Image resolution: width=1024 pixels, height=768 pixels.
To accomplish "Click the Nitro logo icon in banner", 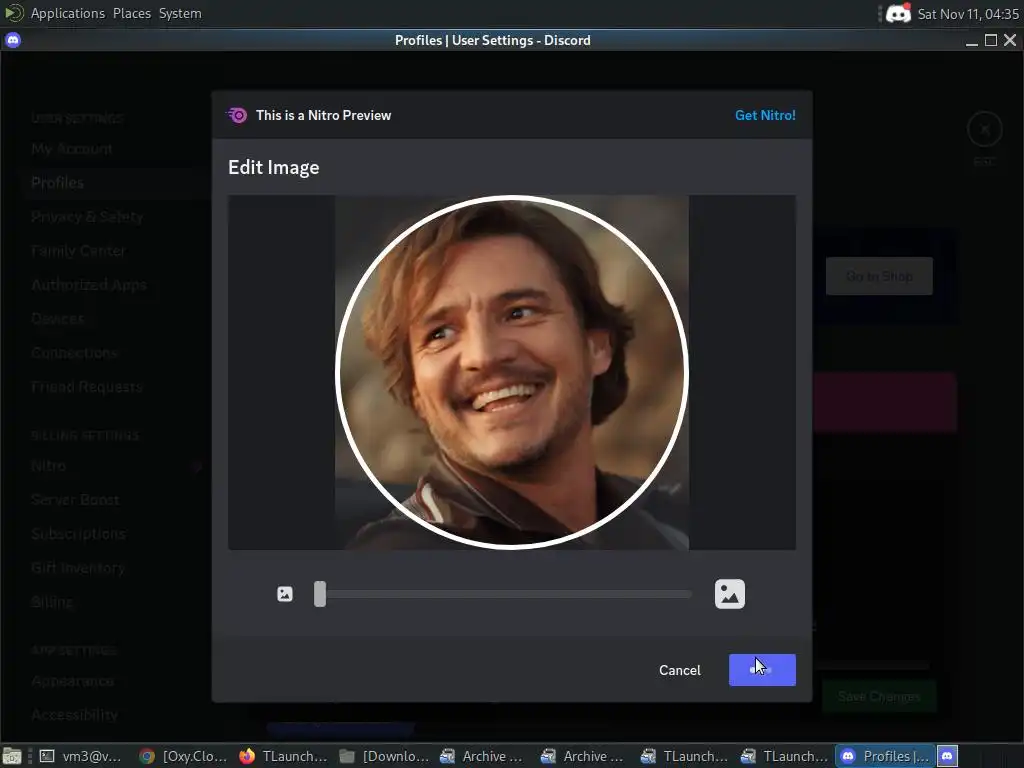I will click(x=237, y=116).
